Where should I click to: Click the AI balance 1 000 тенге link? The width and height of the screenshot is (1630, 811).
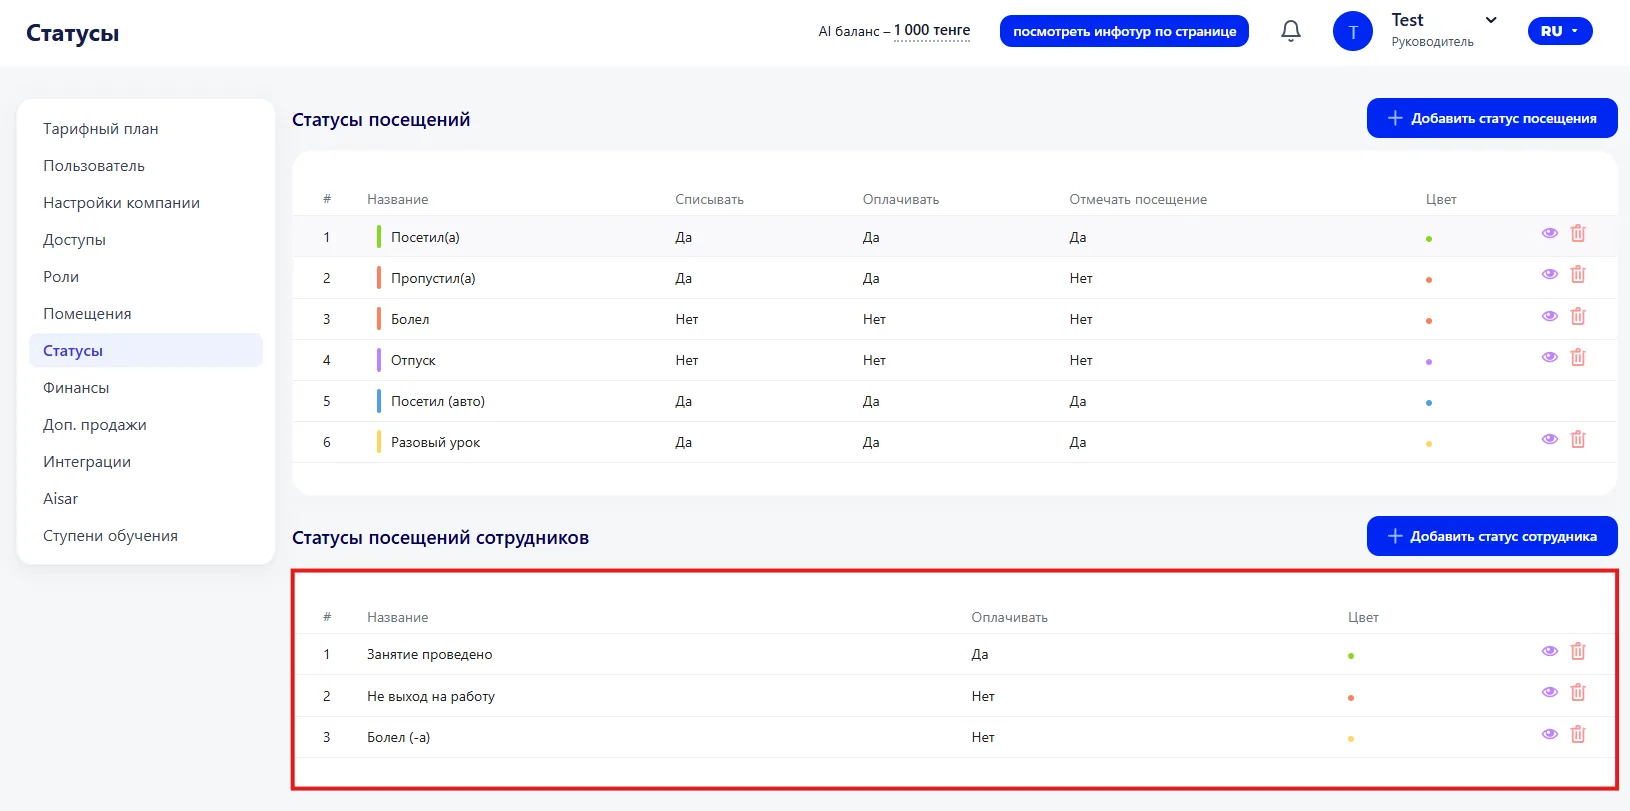pyautogui.click(x=932, y=31)
